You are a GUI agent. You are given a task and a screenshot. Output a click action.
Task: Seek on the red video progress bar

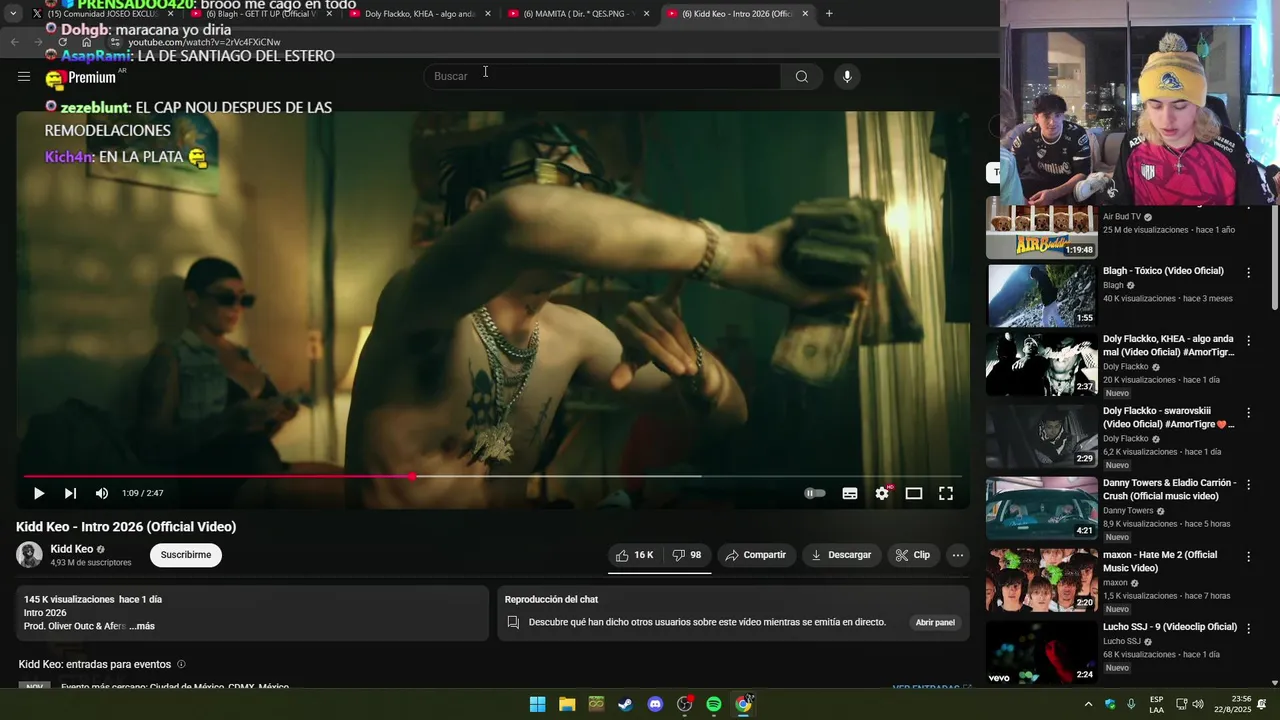coord(493,476)
